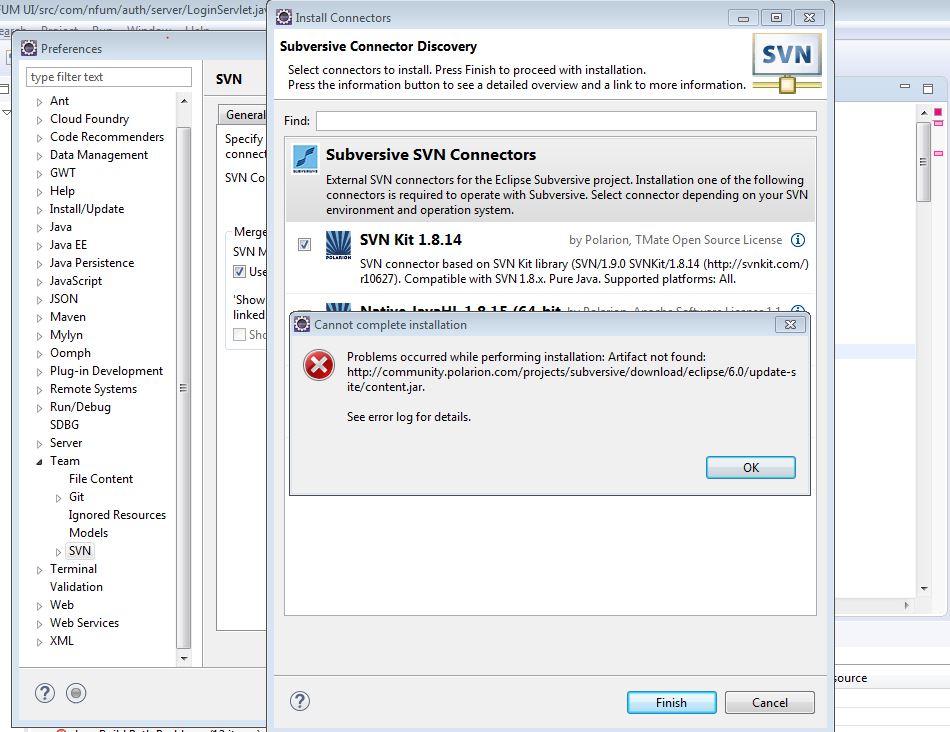Select JSON preferences
The width and height of the screenshot is (950, 732).
coord(64,299)
